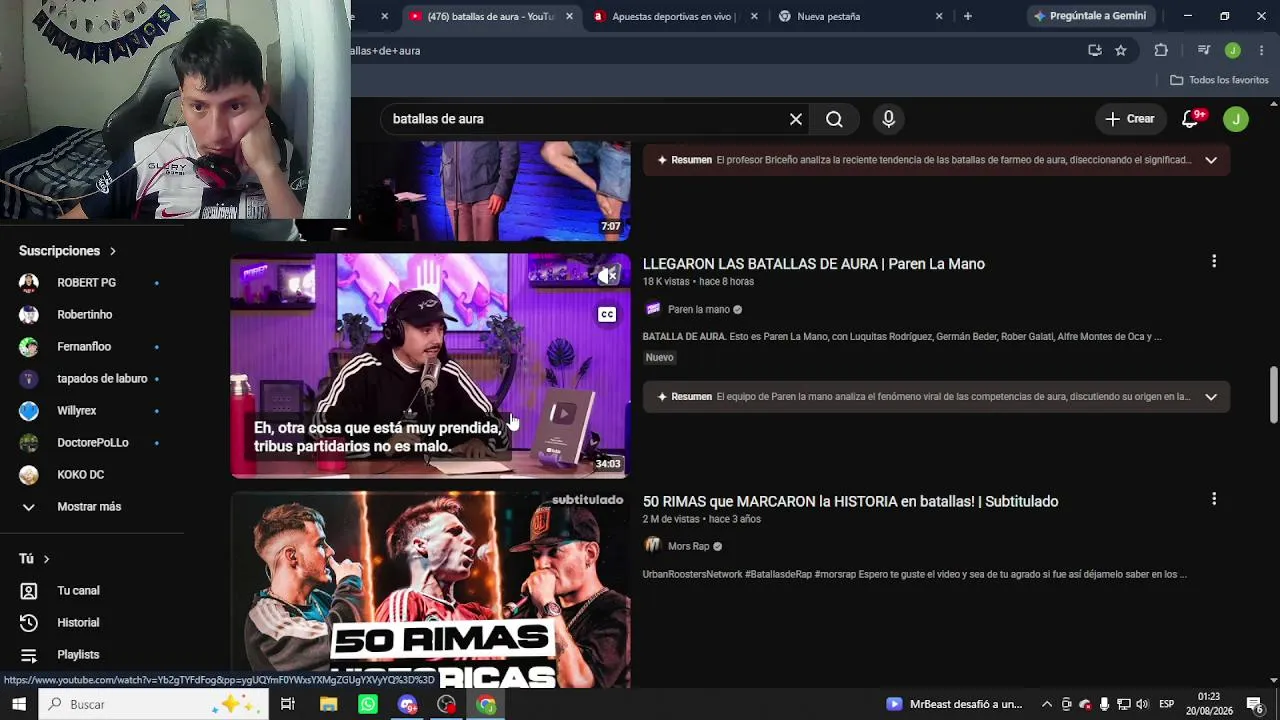Play the LLEGARON LAS BATALLAS DE AURA thumbnail
Viewport: 1280px width, 720px height.
(430, 366)
